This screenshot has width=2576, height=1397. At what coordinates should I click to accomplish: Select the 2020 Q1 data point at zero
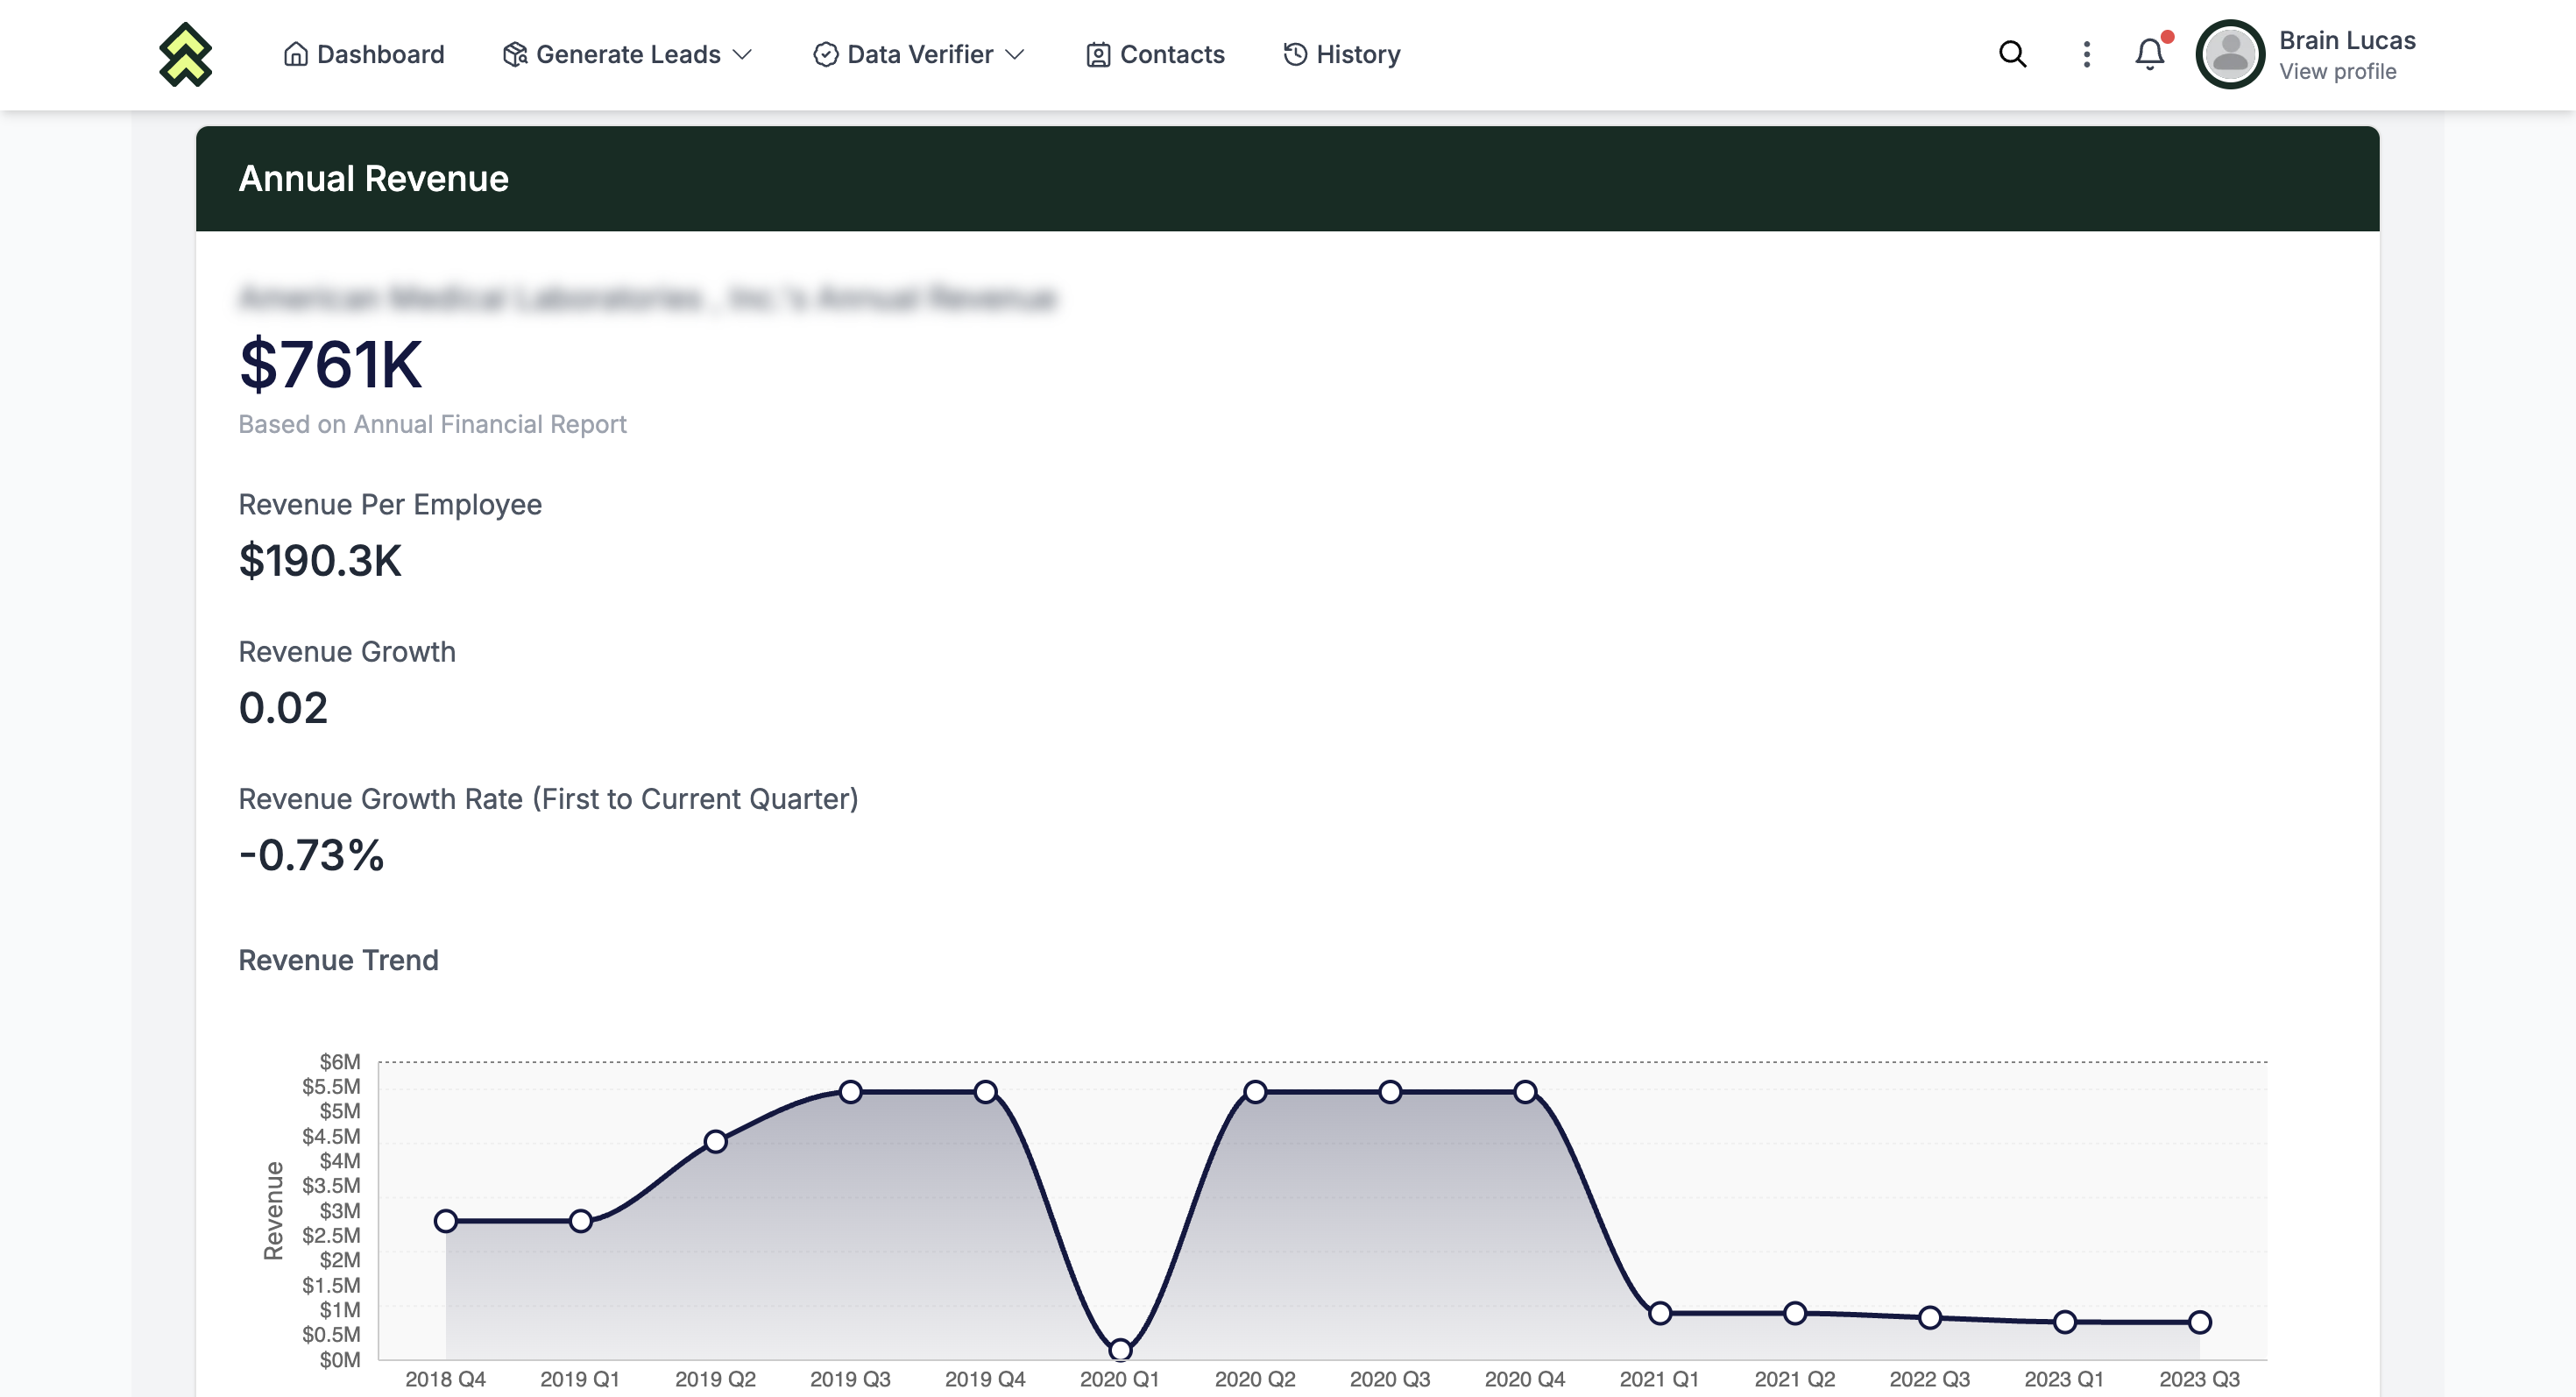[x=1120, y=1350]
